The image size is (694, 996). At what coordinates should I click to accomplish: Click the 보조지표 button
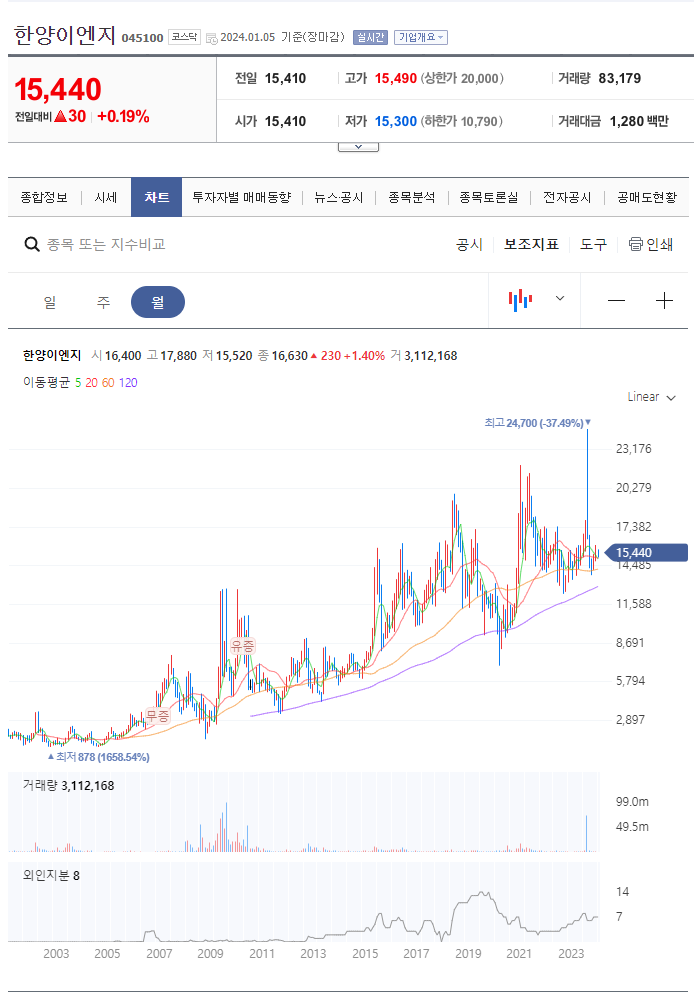tap(531, 245)
